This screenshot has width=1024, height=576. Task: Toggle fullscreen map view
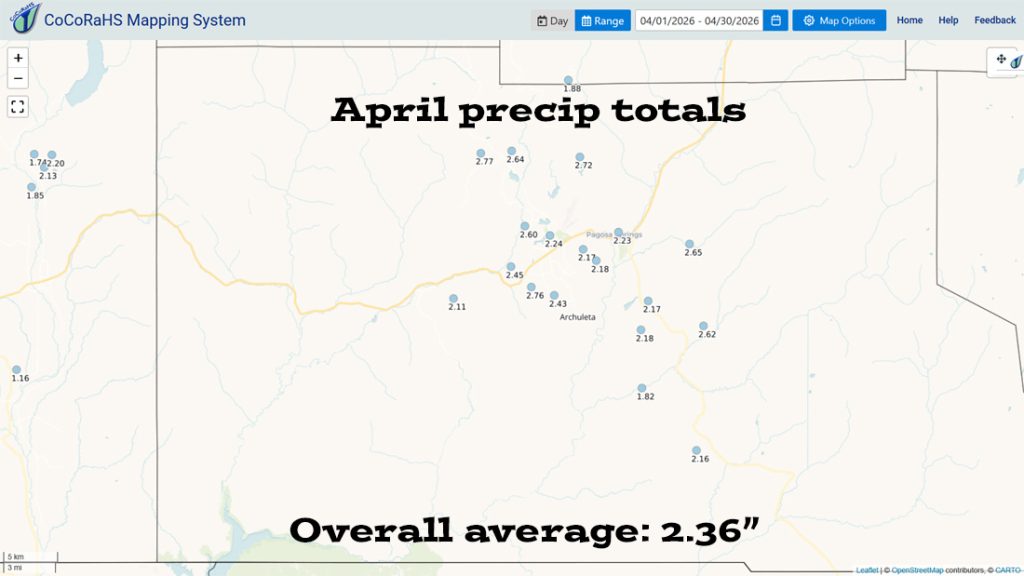[18, 106]
